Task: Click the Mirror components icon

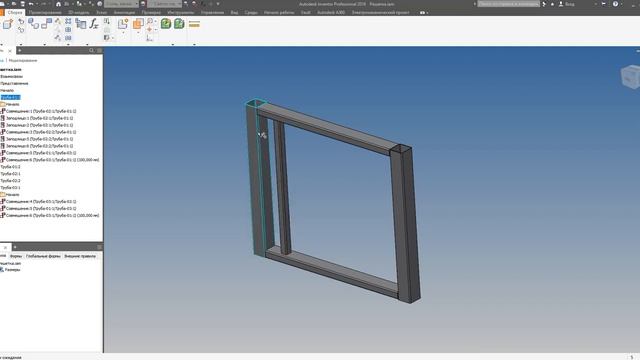Action: 68,29
